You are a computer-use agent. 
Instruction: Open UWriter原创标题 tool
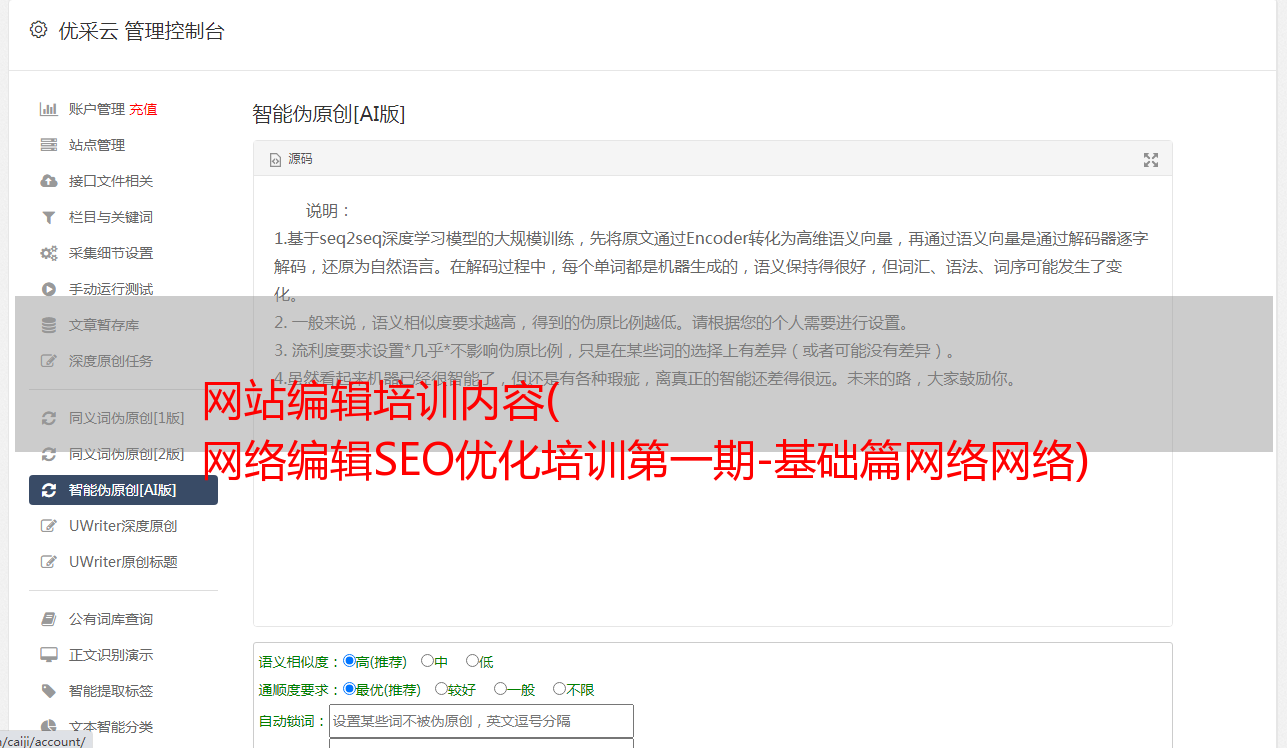[x=123, y=562]
